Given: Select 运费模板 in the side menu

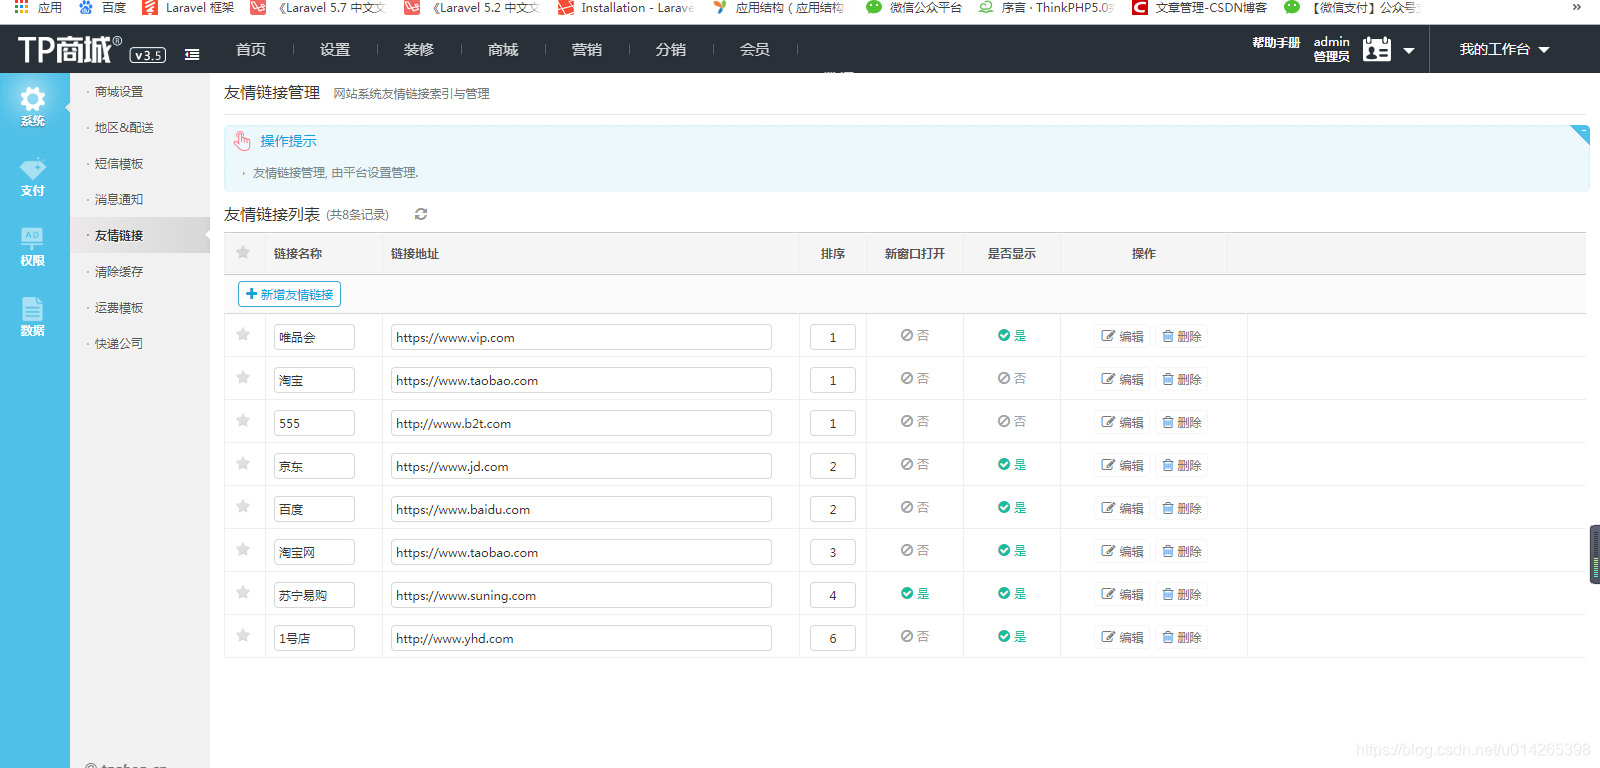Looking at the screenshot, I should pyautogui.click(x=119, y=308).
